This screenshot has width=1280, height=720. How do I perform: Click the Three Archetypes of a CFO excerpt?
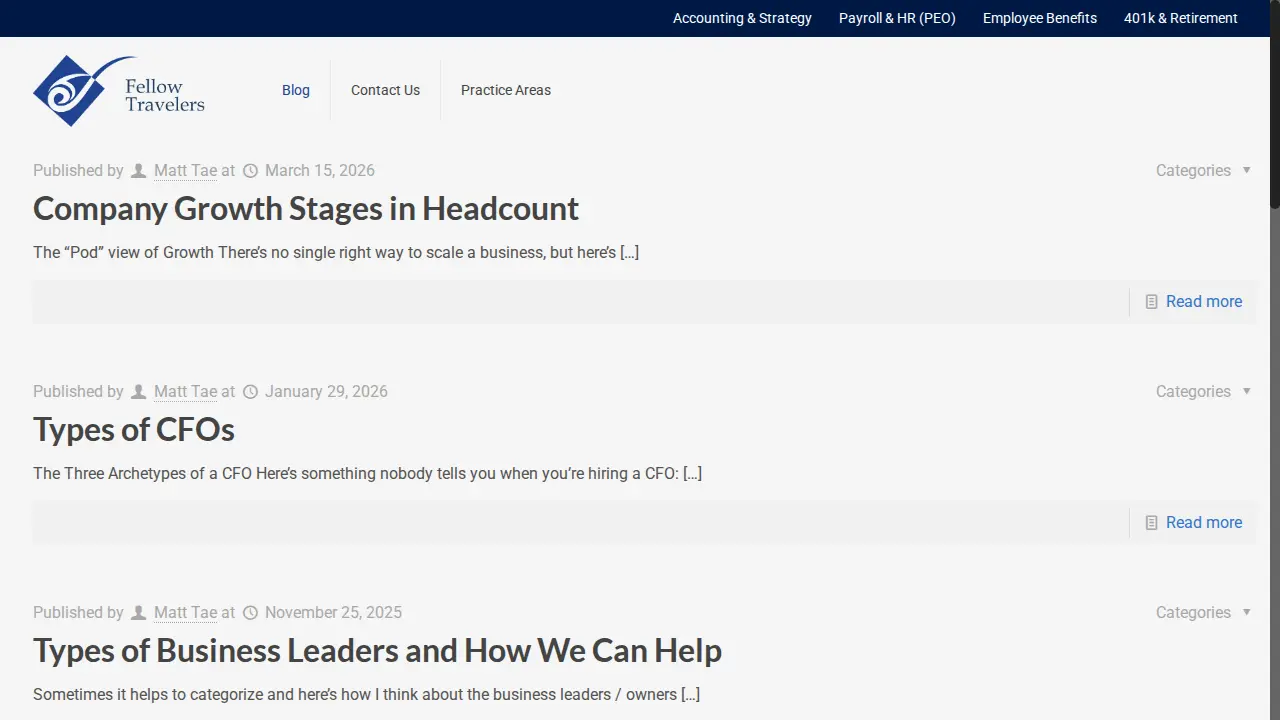point(367,474)
